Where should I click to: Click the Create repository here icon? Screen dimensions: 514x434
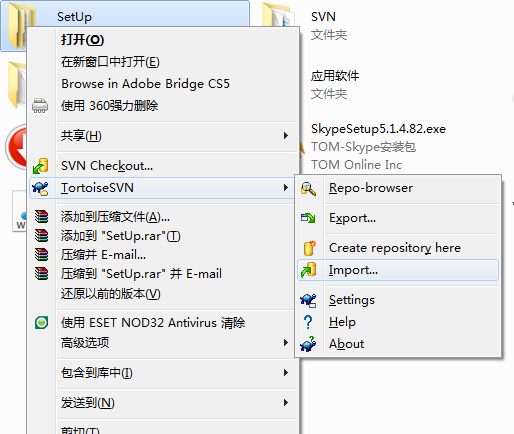click(x=309, y=248)
